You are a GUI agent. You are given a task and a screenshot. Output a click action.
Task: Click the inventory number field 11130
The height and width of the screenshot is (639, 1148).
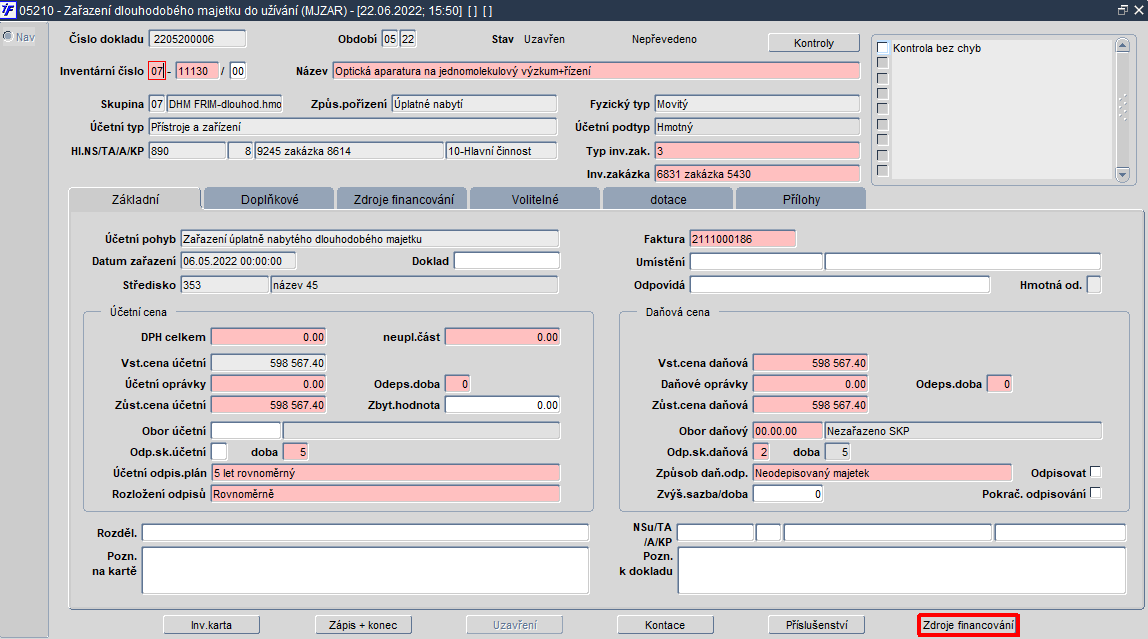tap(197, 71)
